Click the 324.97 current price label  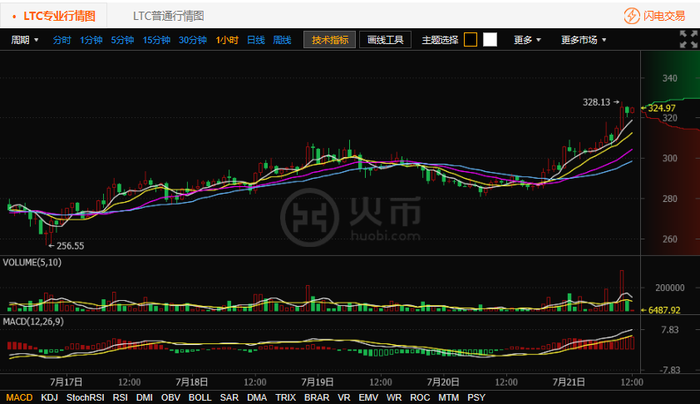point(662,108)
